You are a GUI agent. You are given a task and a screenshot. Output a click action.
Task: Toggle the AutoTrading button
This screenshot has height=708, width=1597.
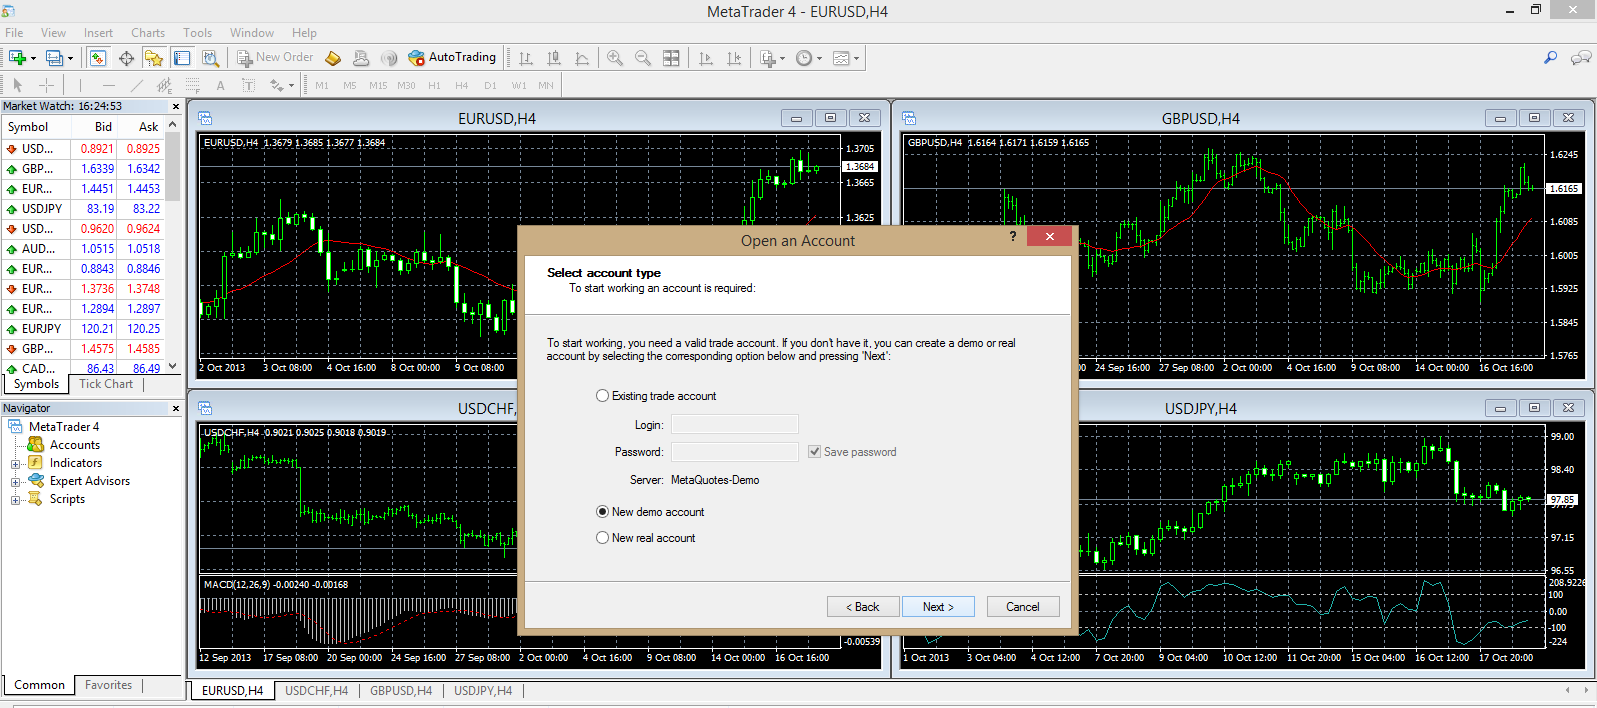(x=452, y=58)
